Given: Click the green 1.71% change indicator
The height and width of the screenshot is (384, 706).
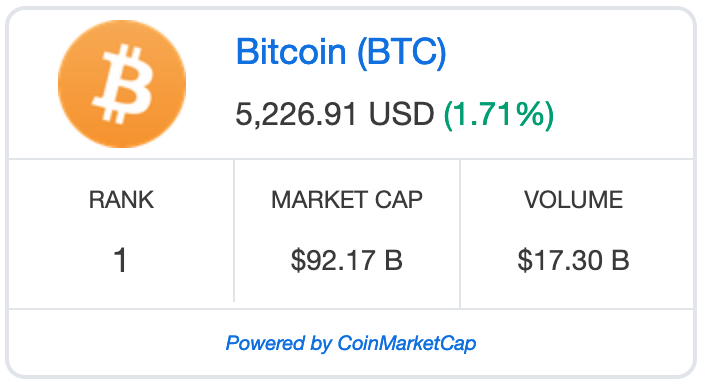Looking at the screenshot, I should [x=499, y=115].
